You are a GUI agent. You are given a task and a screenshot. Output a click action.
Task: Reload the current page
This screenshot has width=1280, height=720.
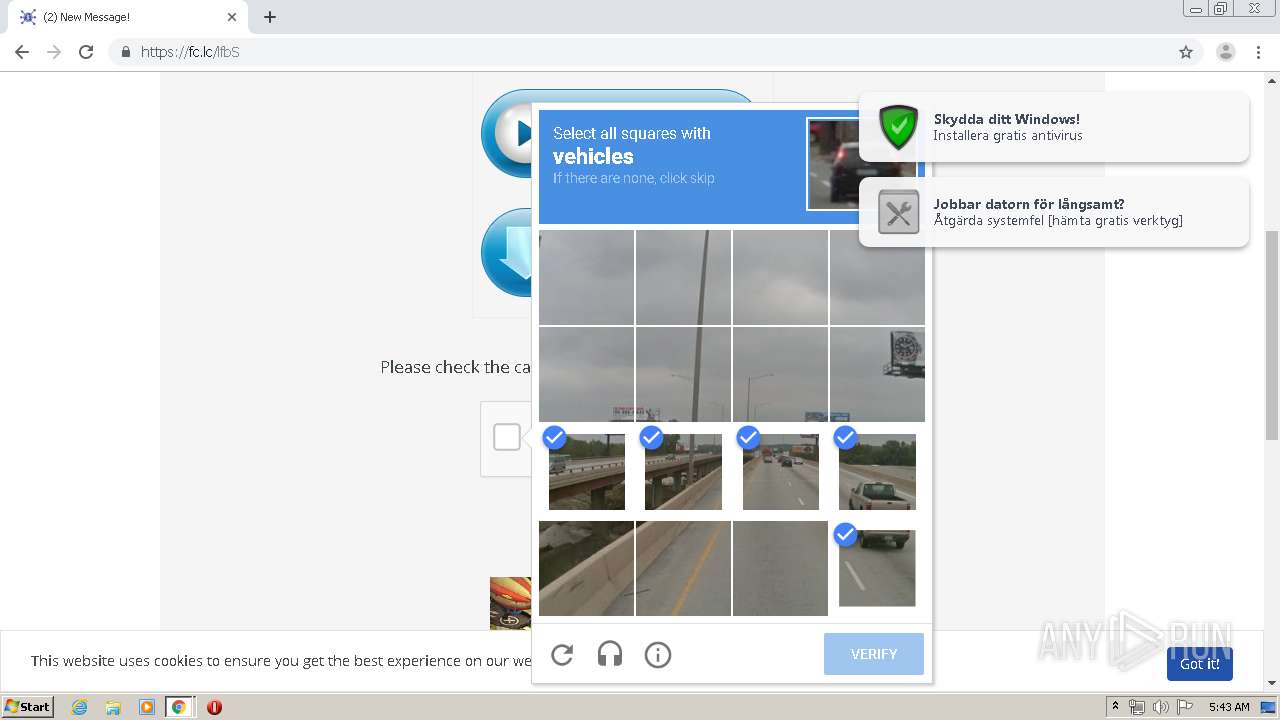[x=86, y=52]
